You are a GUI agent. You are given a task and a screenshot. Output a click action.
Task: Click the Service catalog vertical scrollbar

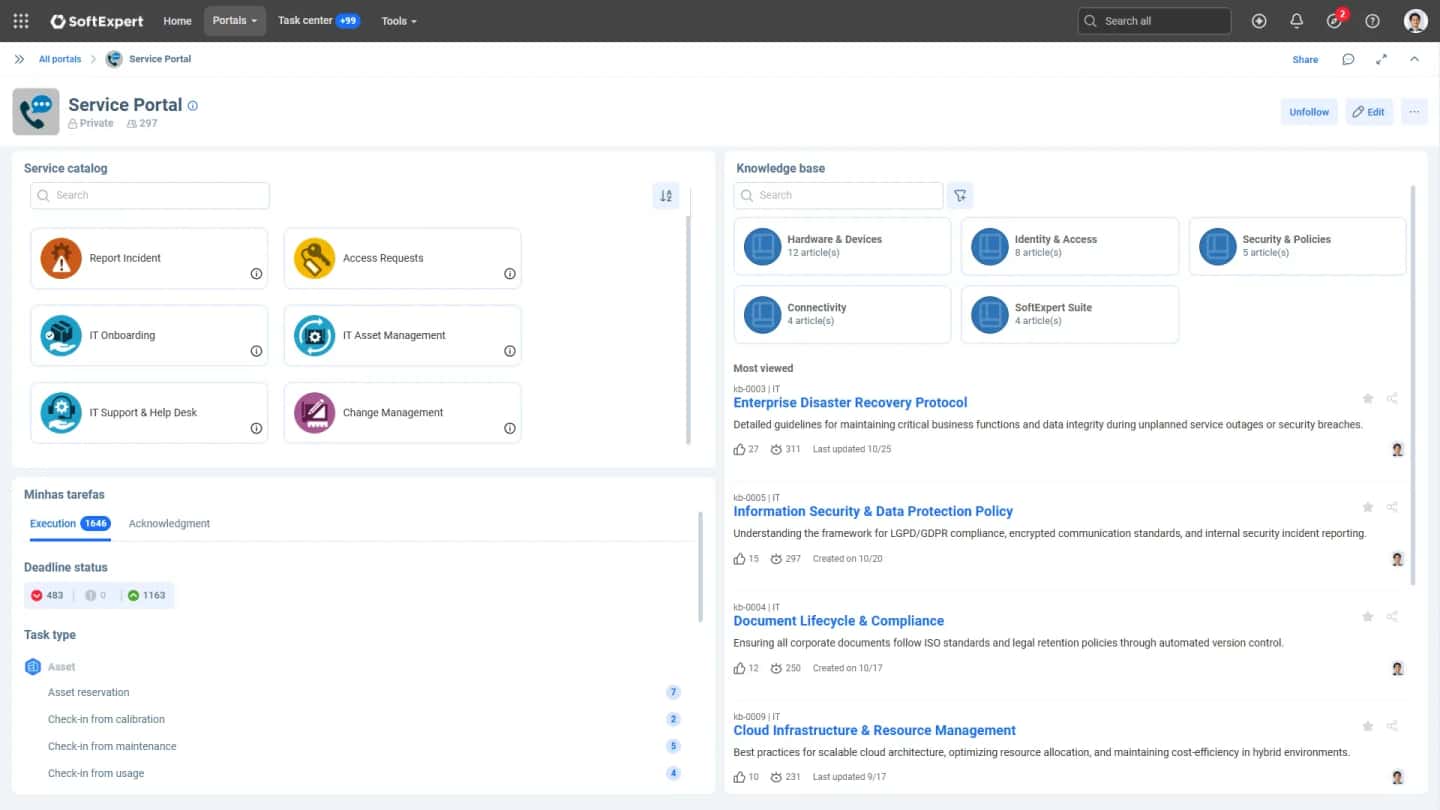(x=688, y=329)
